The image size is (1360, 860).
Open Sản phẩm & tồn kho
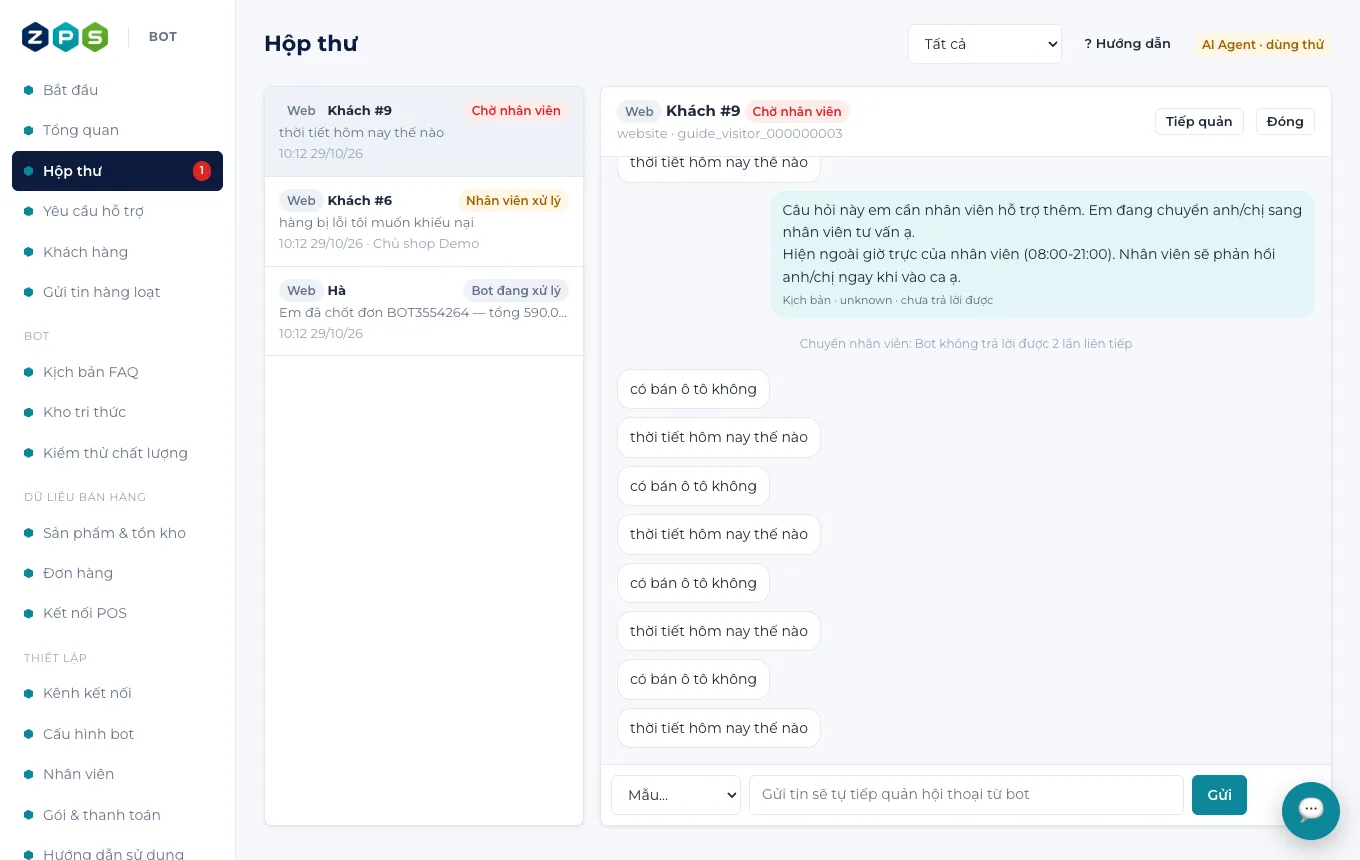pos(117,533)
